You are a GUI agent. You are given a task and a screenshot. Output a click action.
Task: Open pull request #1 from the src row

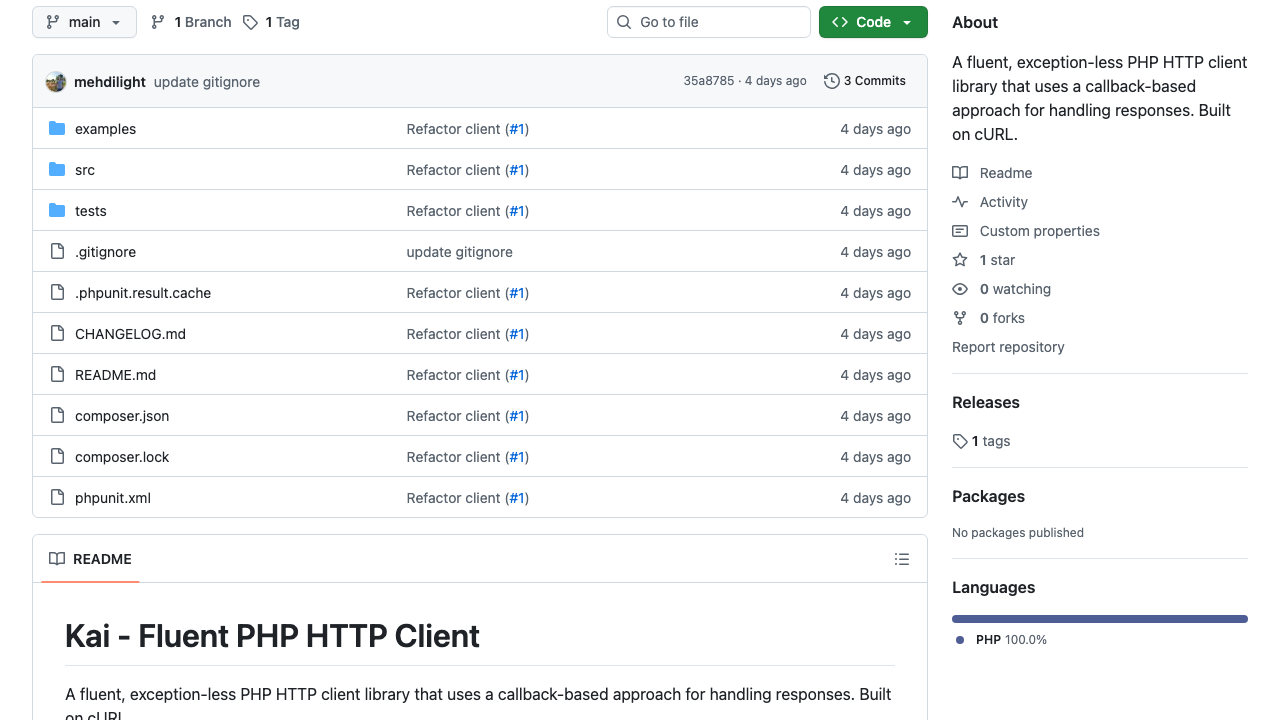click(x=517, y=170)
